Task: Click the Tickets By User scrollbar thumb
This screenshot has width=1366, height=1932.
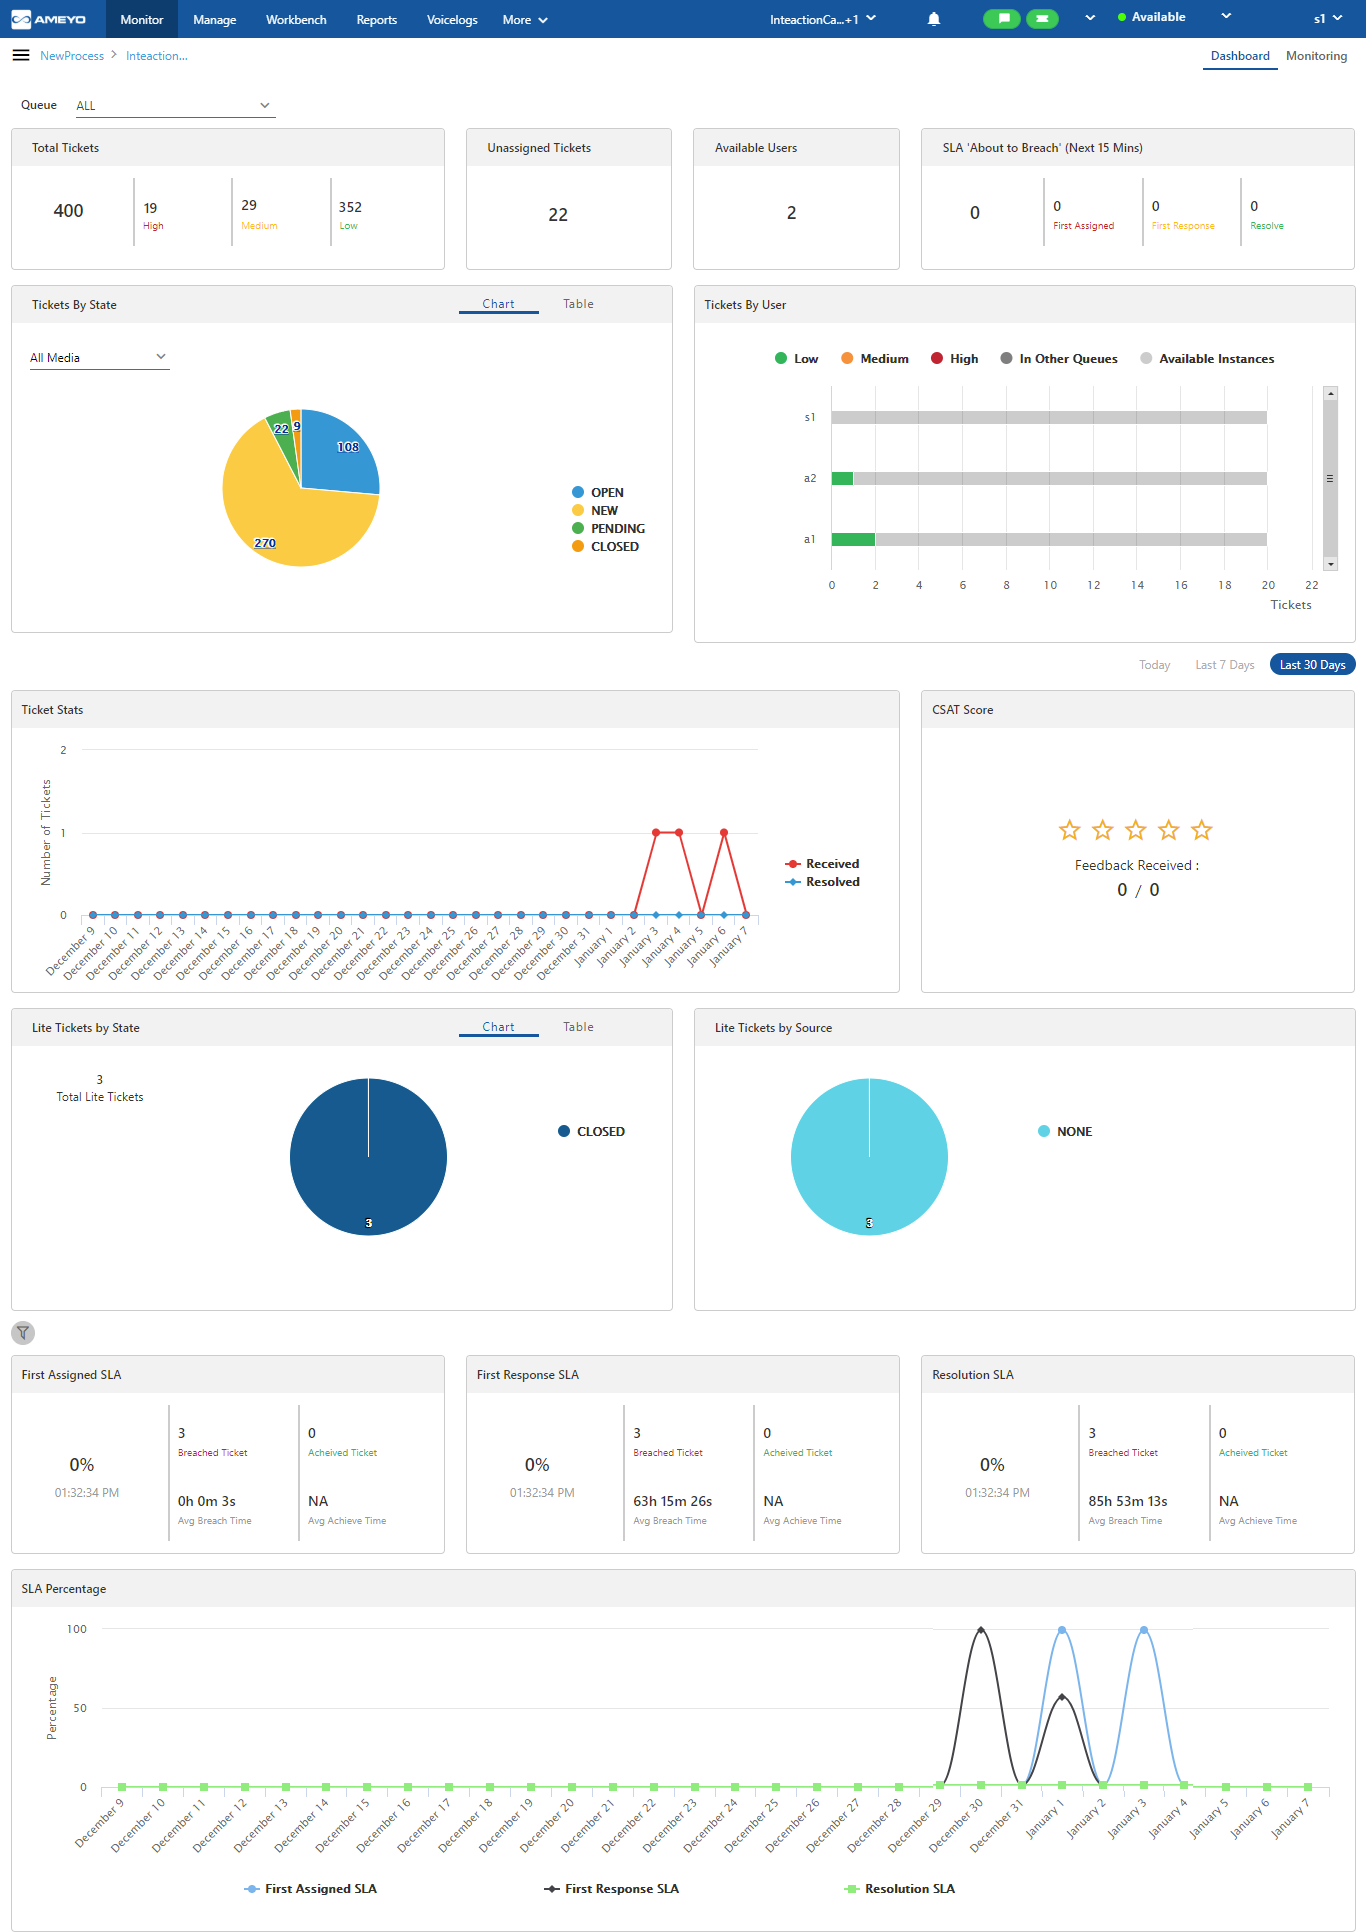Action: coord(1330,479)
